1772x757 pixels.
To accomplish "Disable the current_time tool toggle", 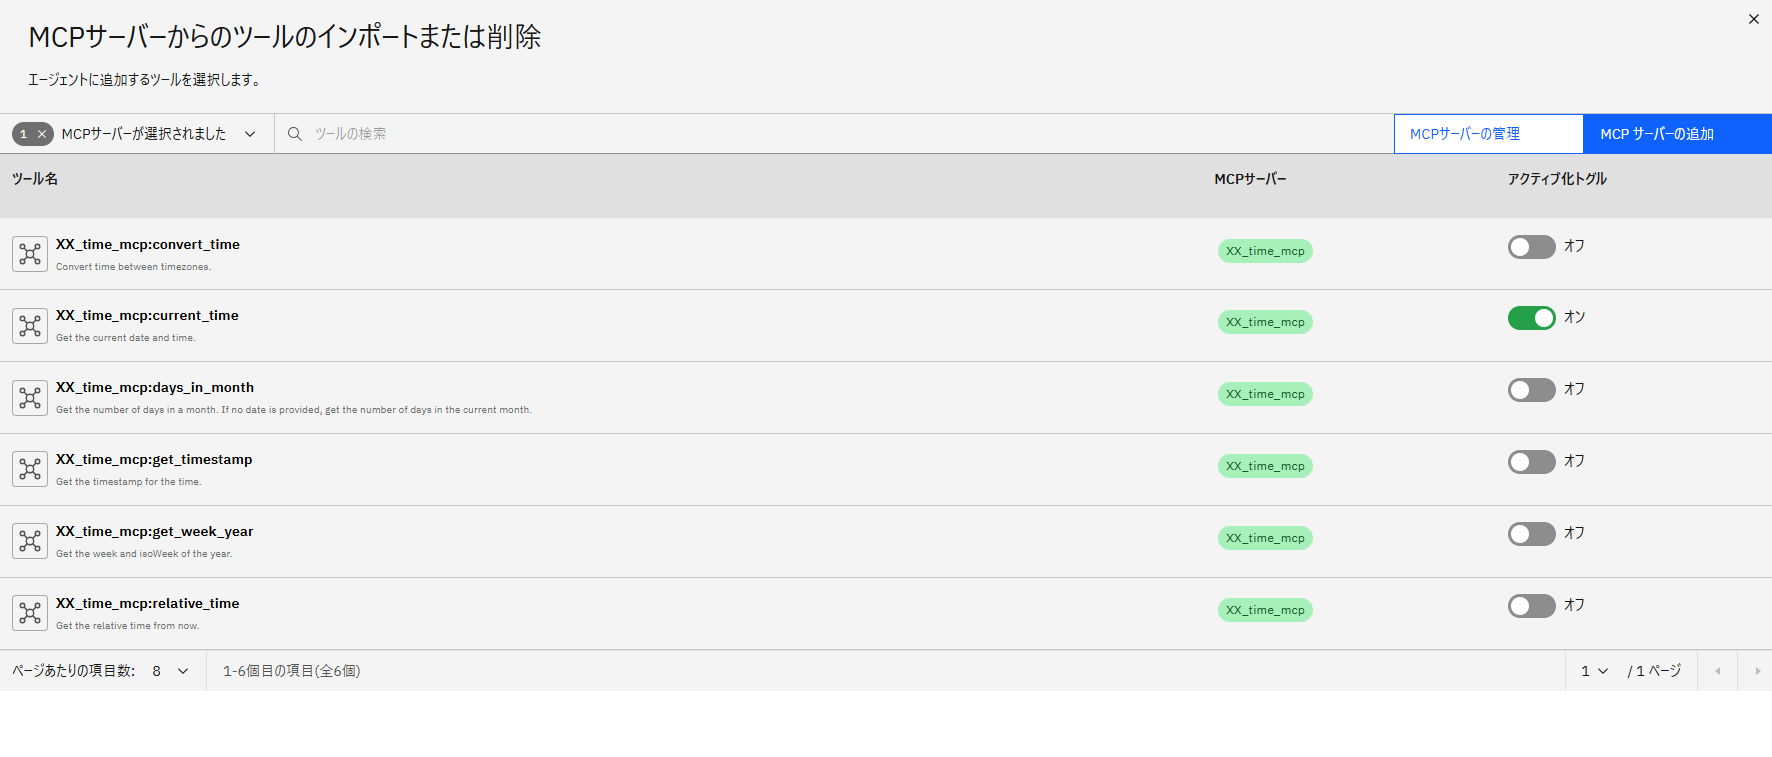I will 1531,318.
